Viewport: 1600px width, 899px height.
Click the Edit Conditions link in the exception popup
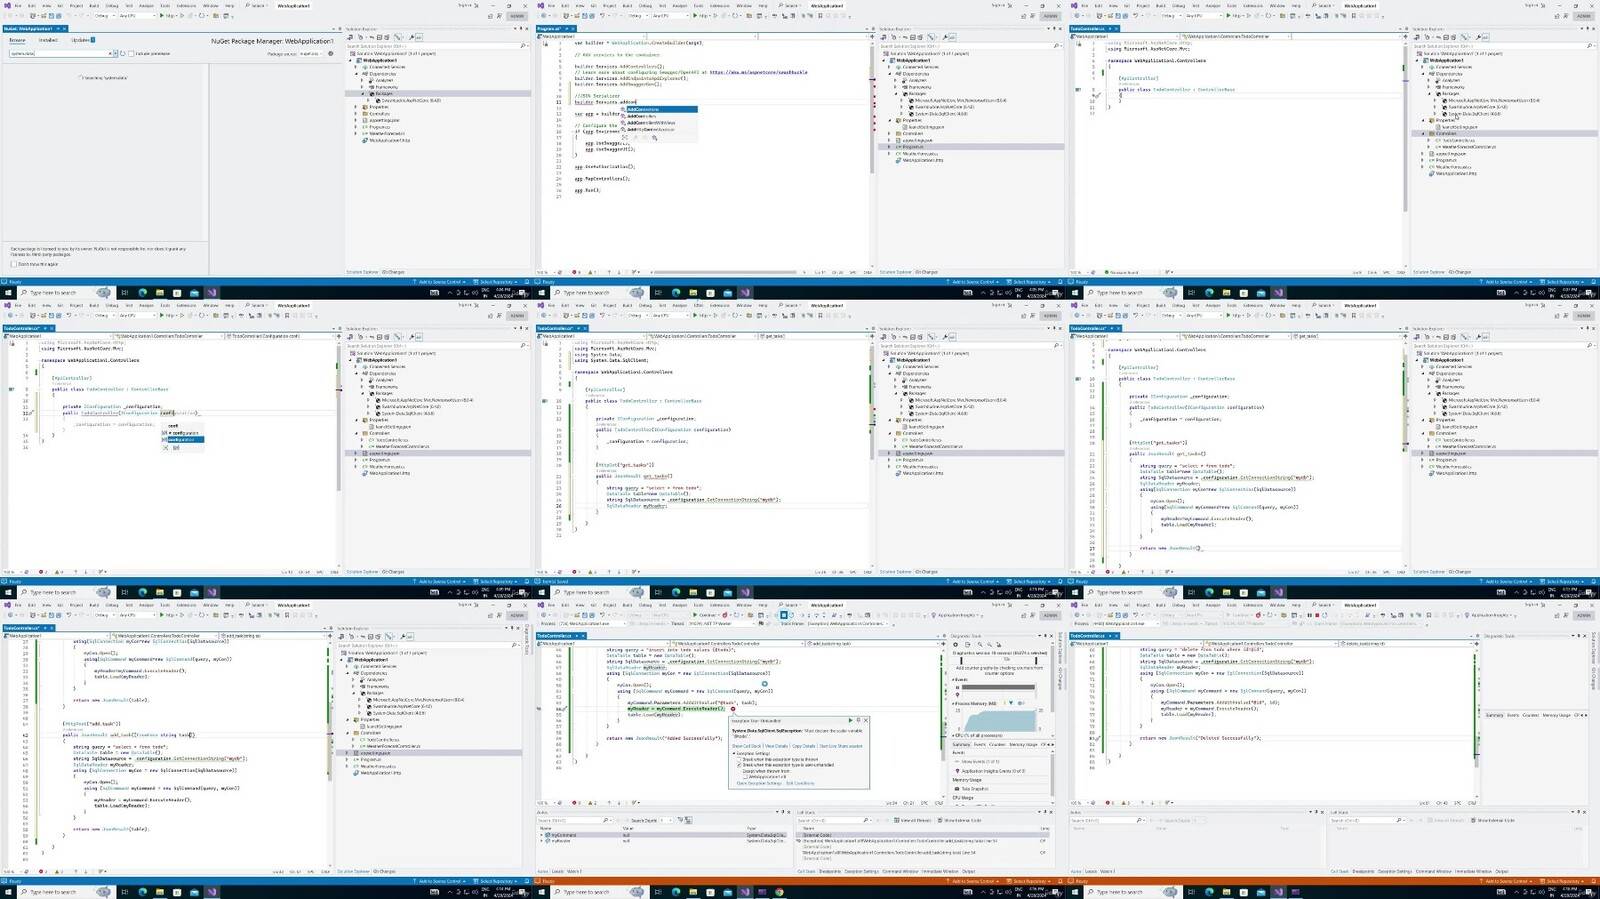click(x=800, y=783)
